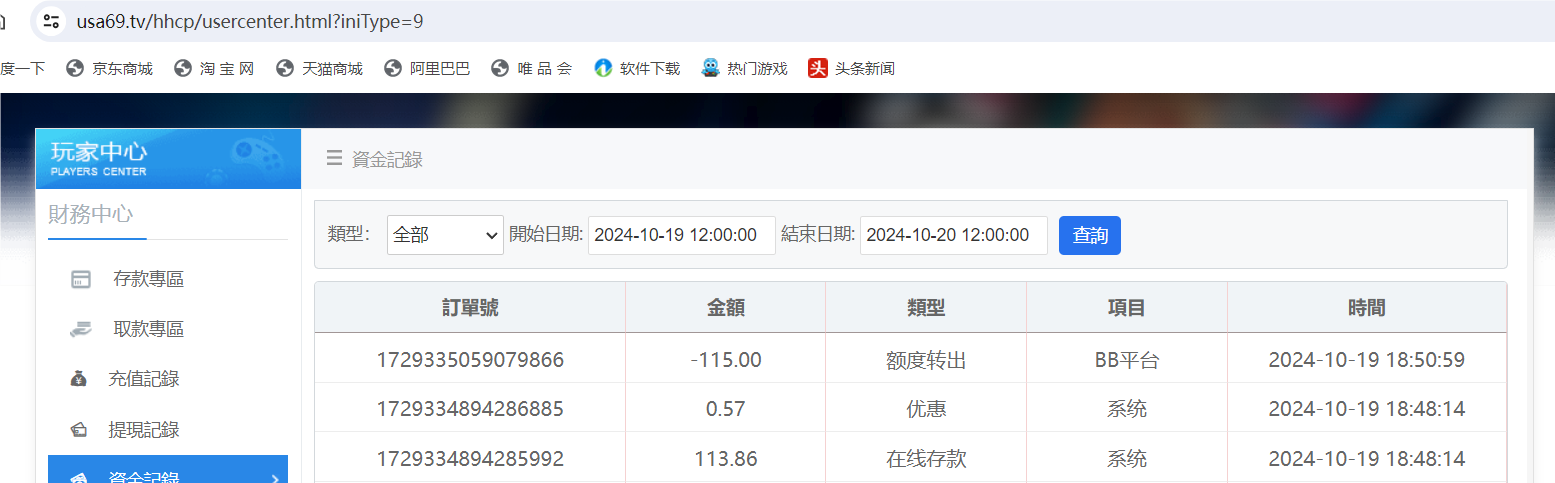The image size is (1555, 483).
Task: Select order number 1729334894286885
Action: (470, 409)
